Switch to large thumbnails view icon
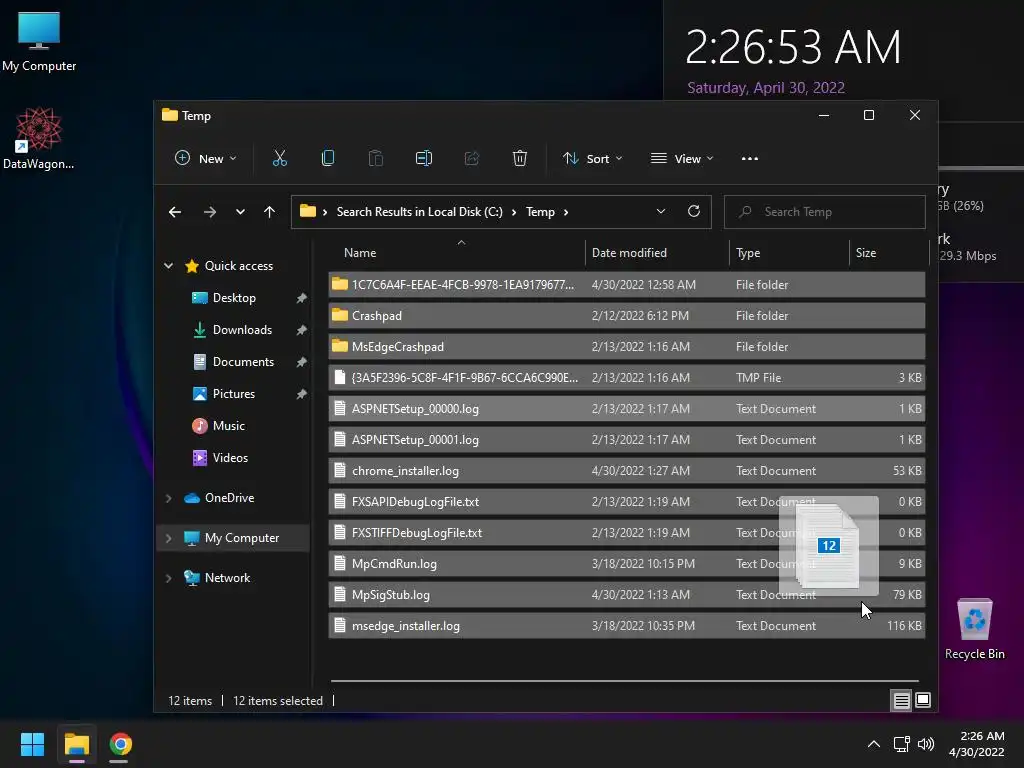Viewport: 1024px width, 768px height. [923, 700]
